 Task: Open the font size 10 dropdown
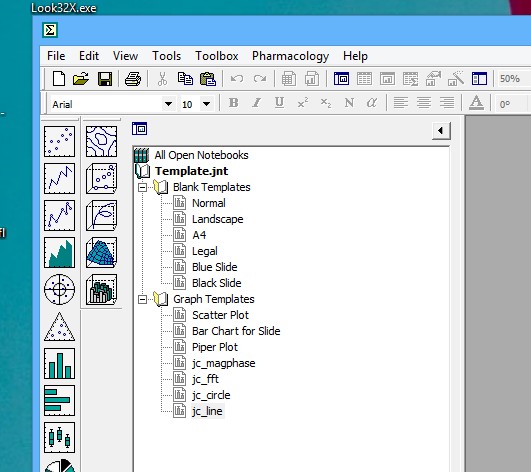[207, 104]
